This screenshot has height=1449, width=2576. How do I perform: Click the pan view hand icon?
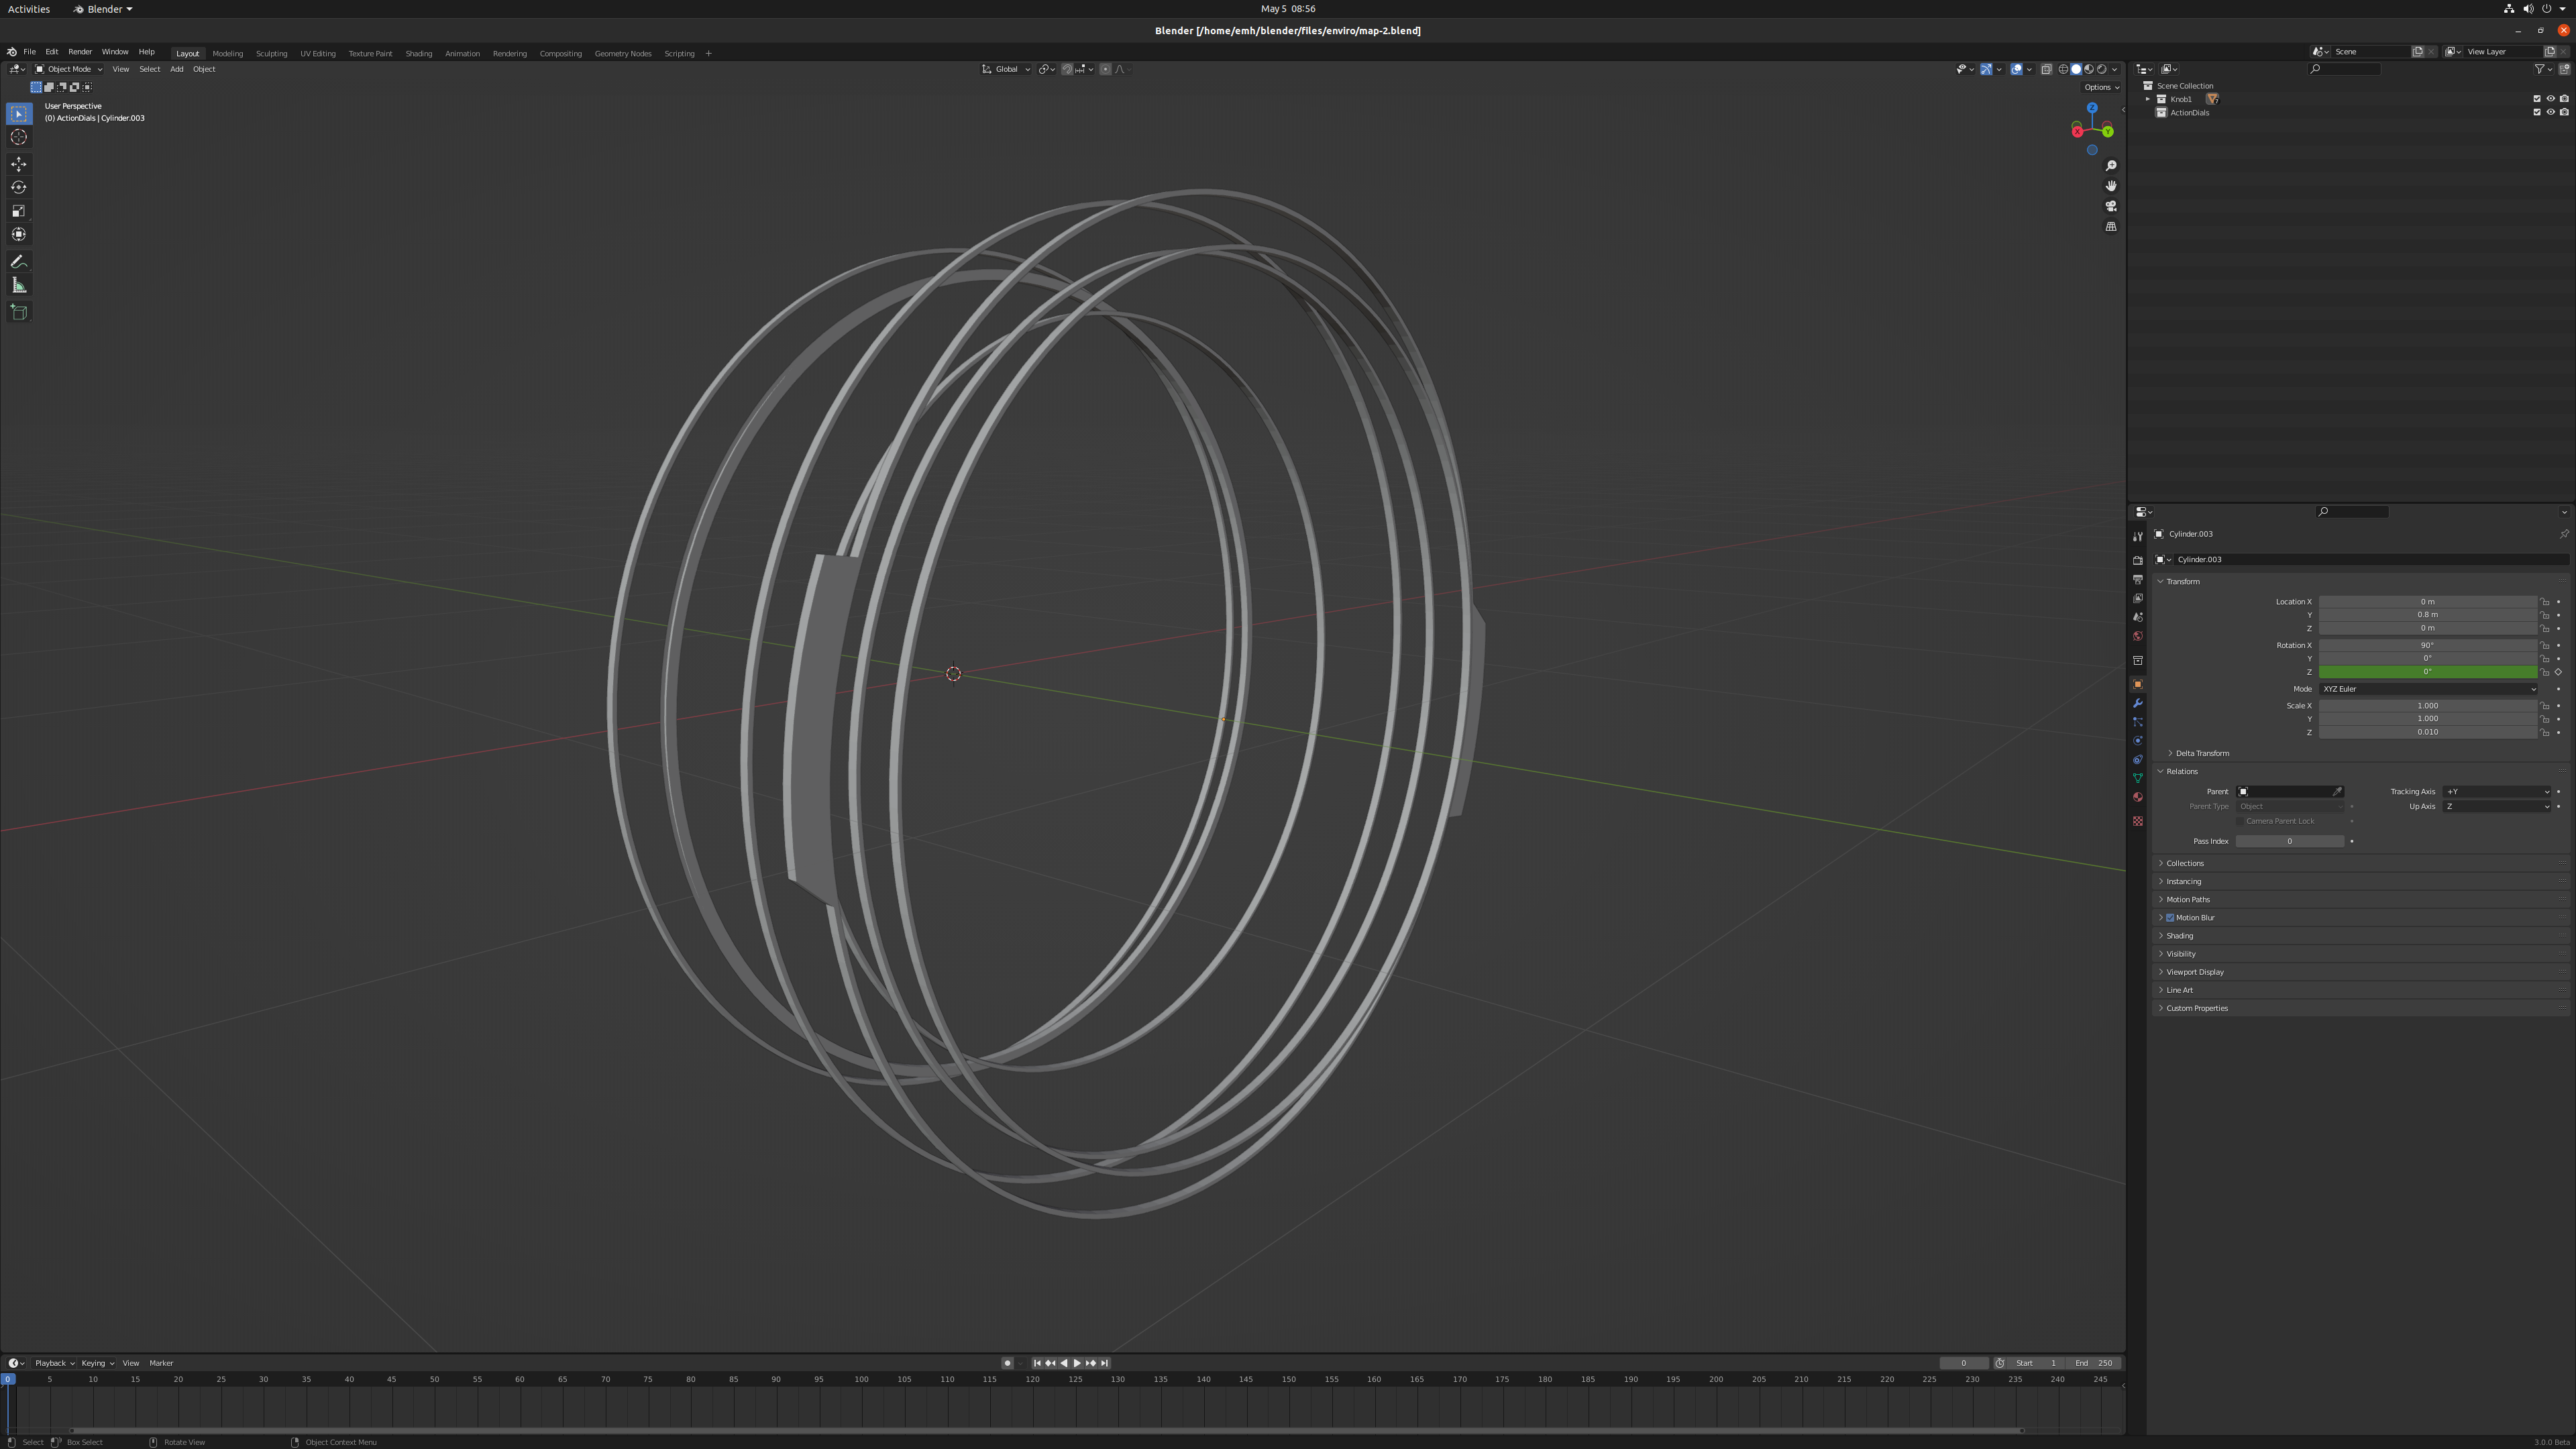(2111, 186)
